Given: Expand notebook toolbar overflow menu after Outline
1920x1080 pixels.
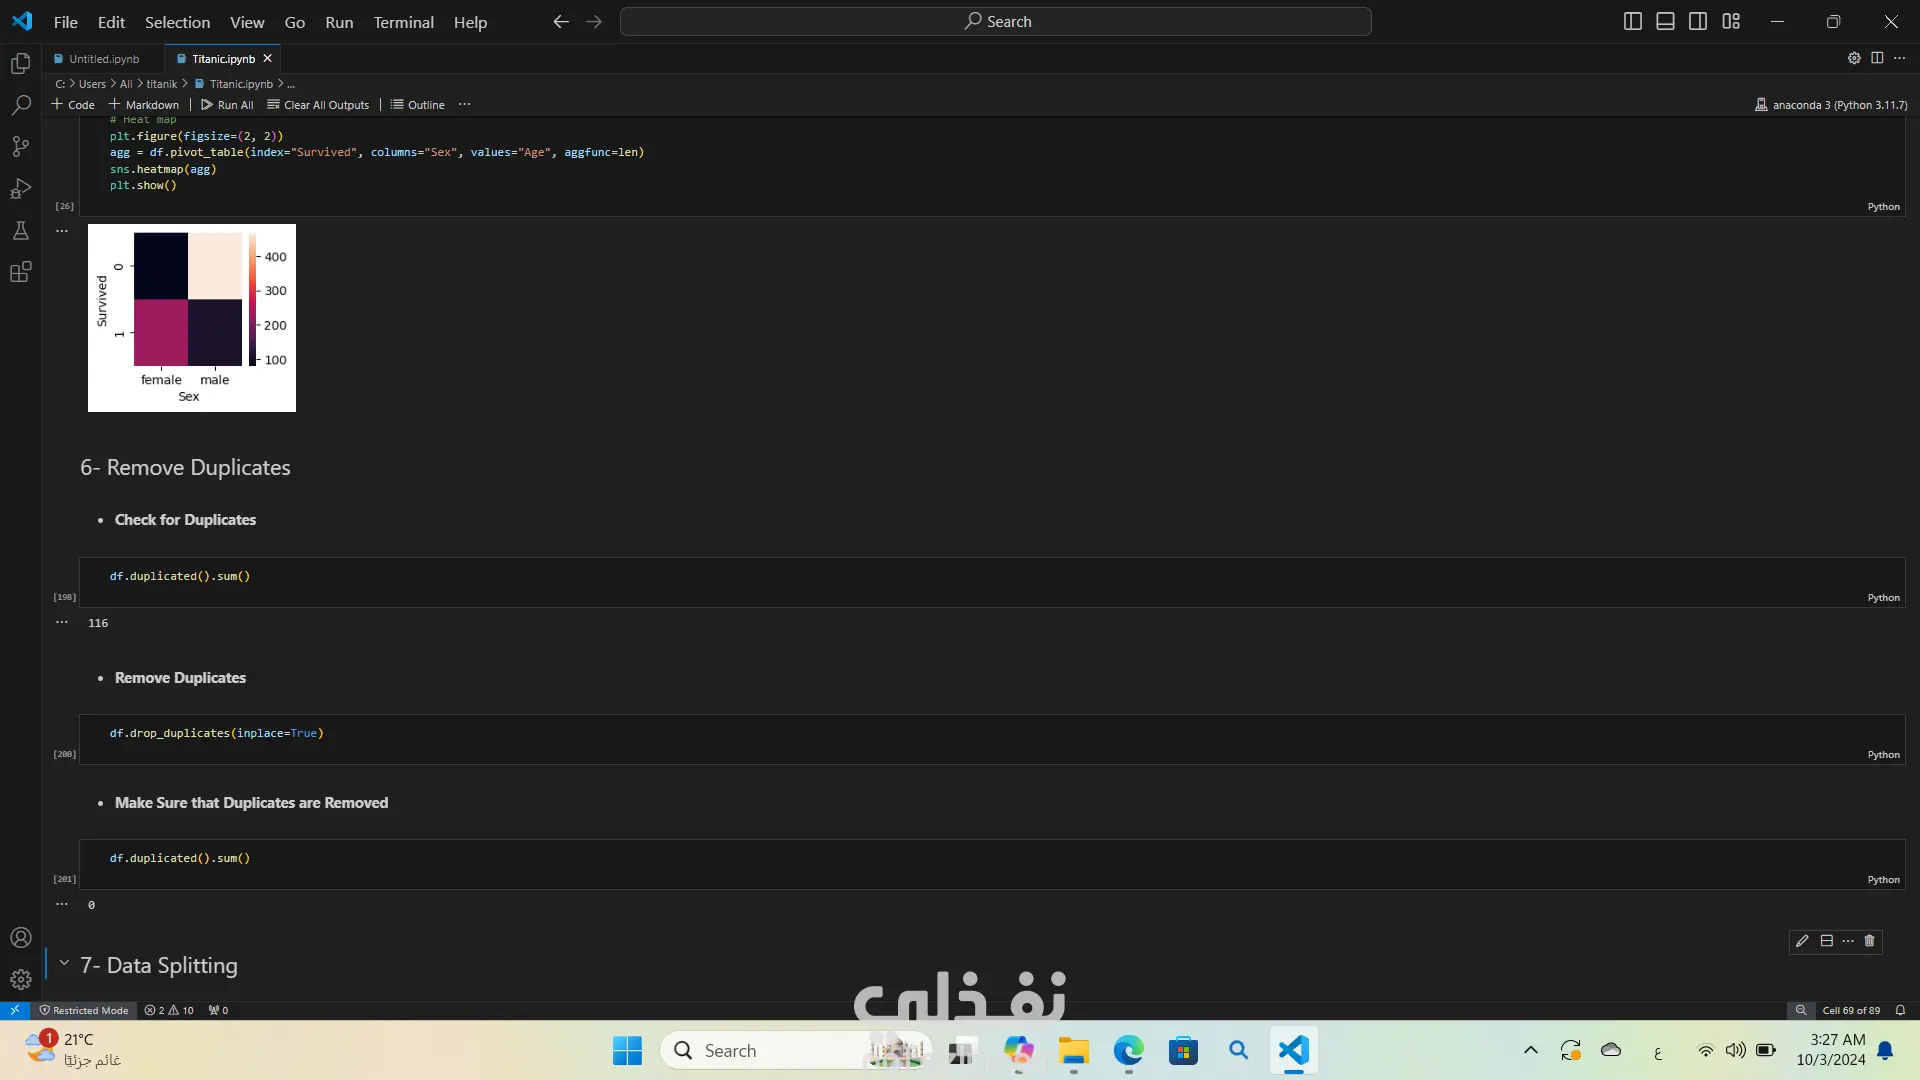Looking at the screenshot, I should [464, 104].
